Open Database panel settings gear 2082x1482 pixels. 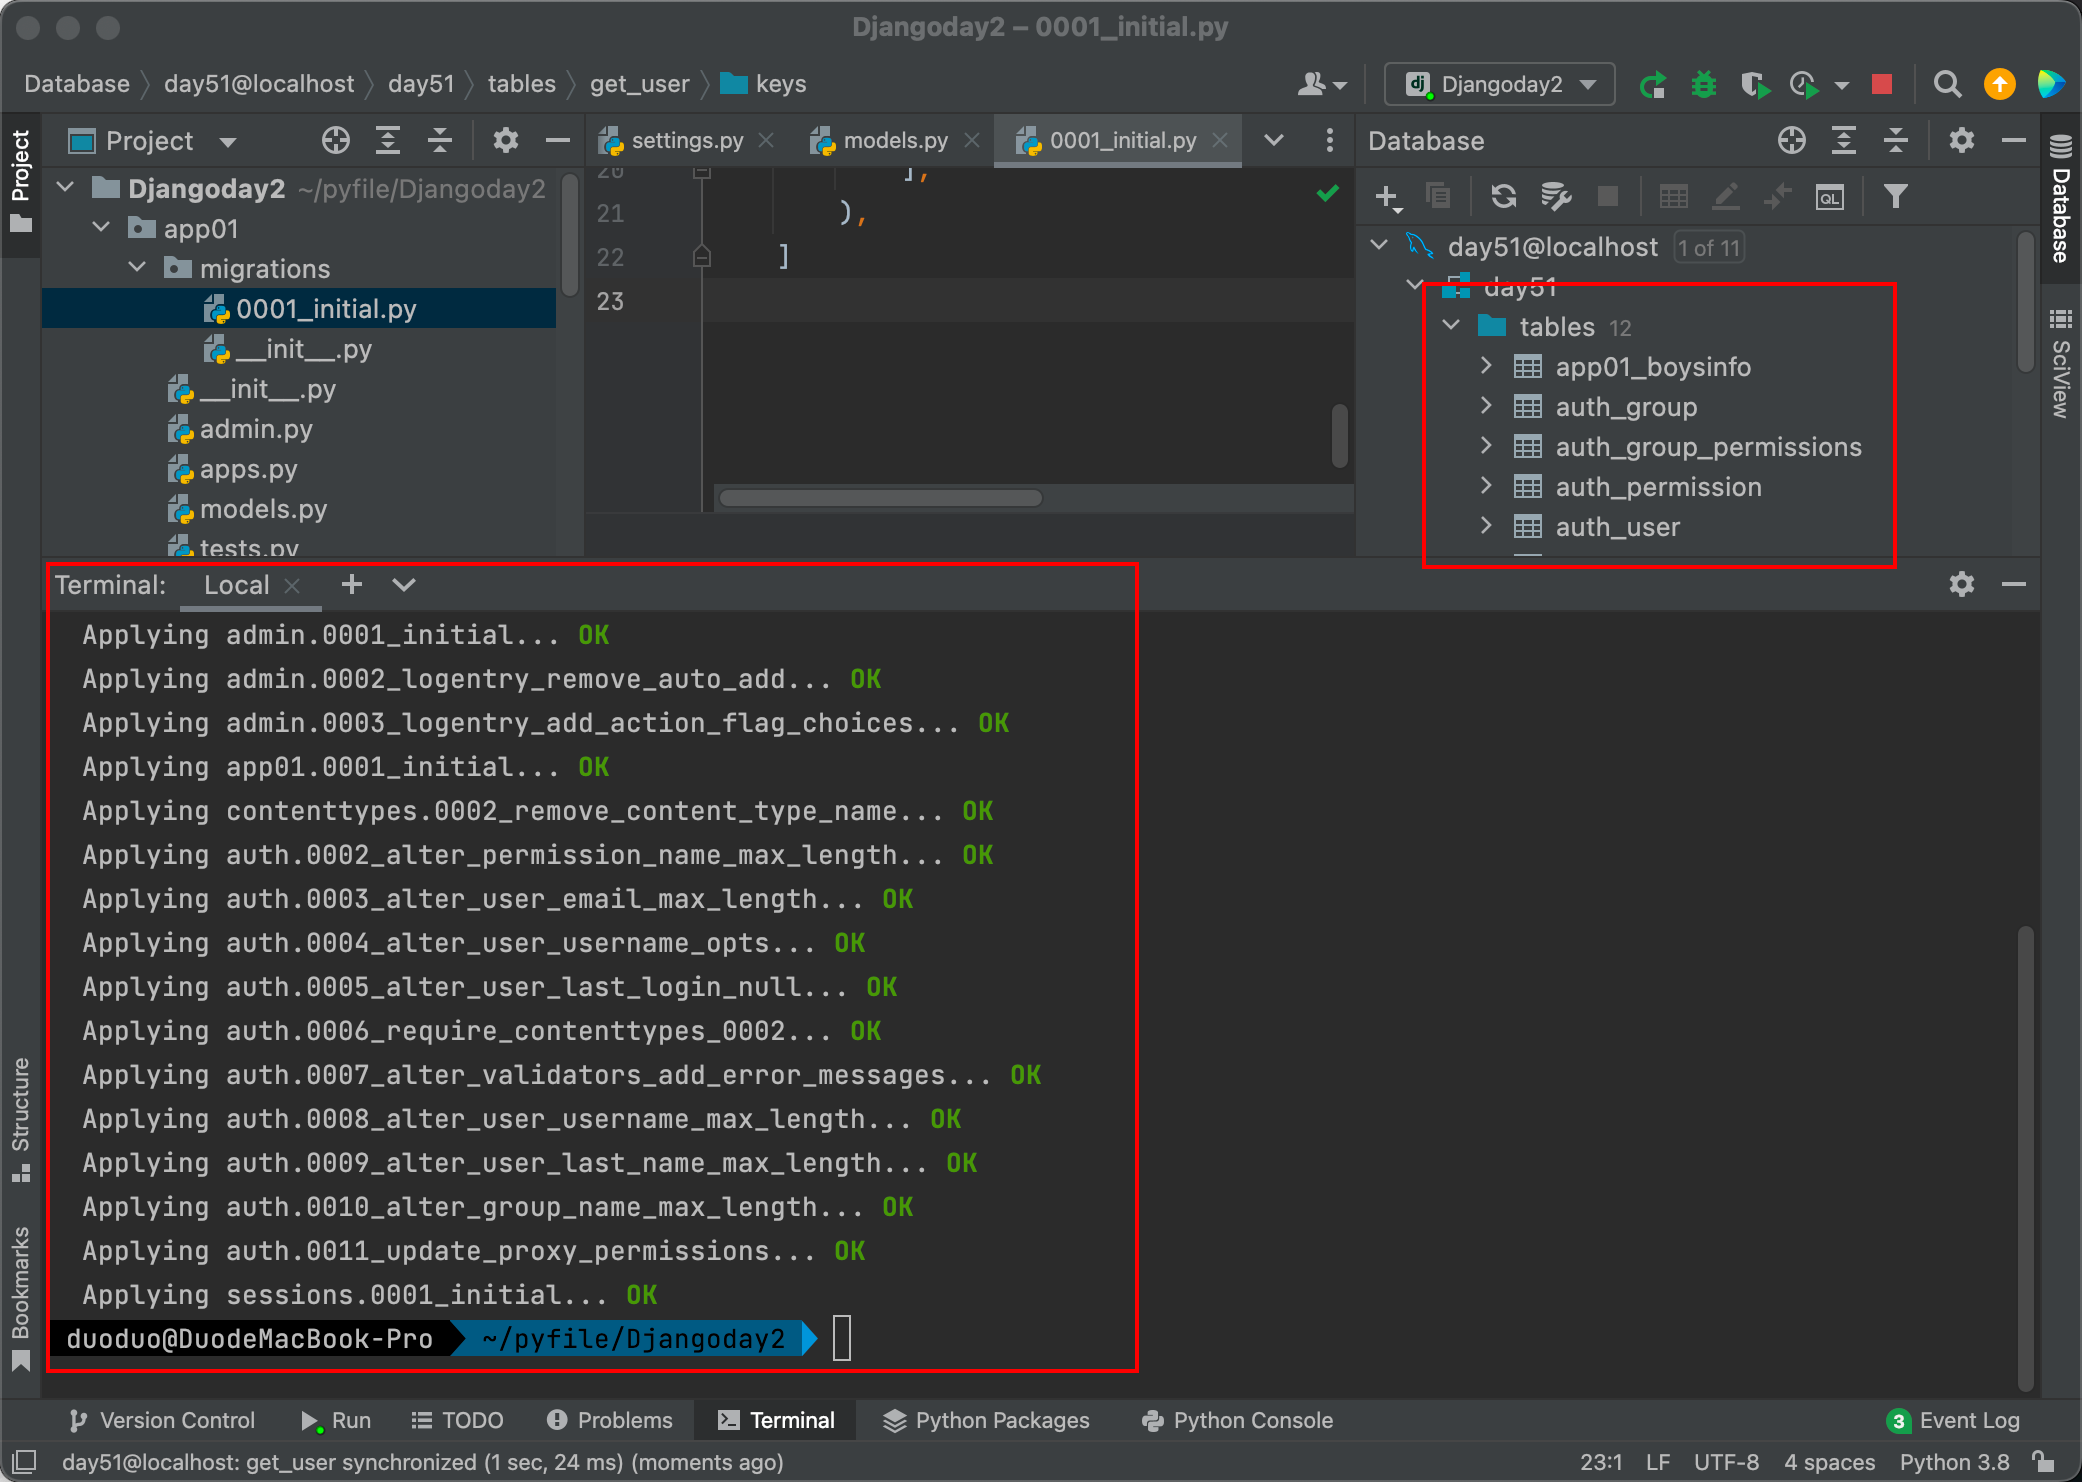pyautogui.click(x=1962, y=141)
